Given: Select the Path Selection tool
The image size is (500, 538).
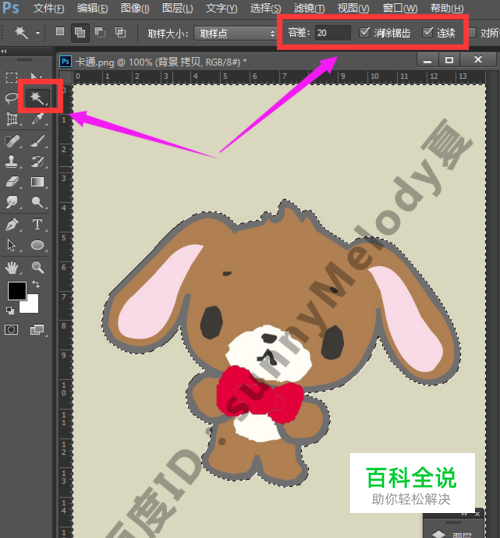Looking at the screenshot, I should 12,245.
